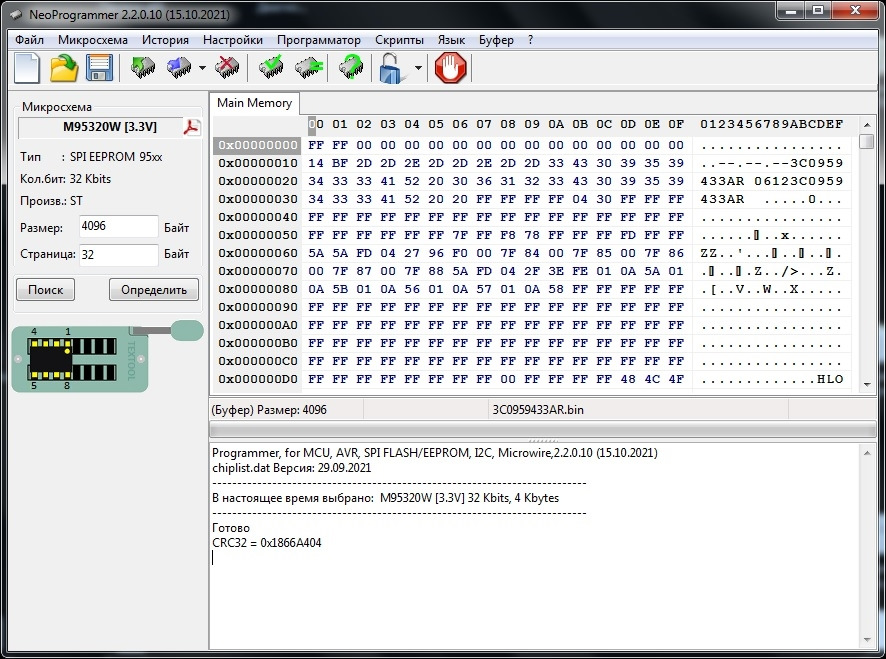Screen dimensions: 886x659
Task: Open the Язык menu
Action: [x=451, y=40]
